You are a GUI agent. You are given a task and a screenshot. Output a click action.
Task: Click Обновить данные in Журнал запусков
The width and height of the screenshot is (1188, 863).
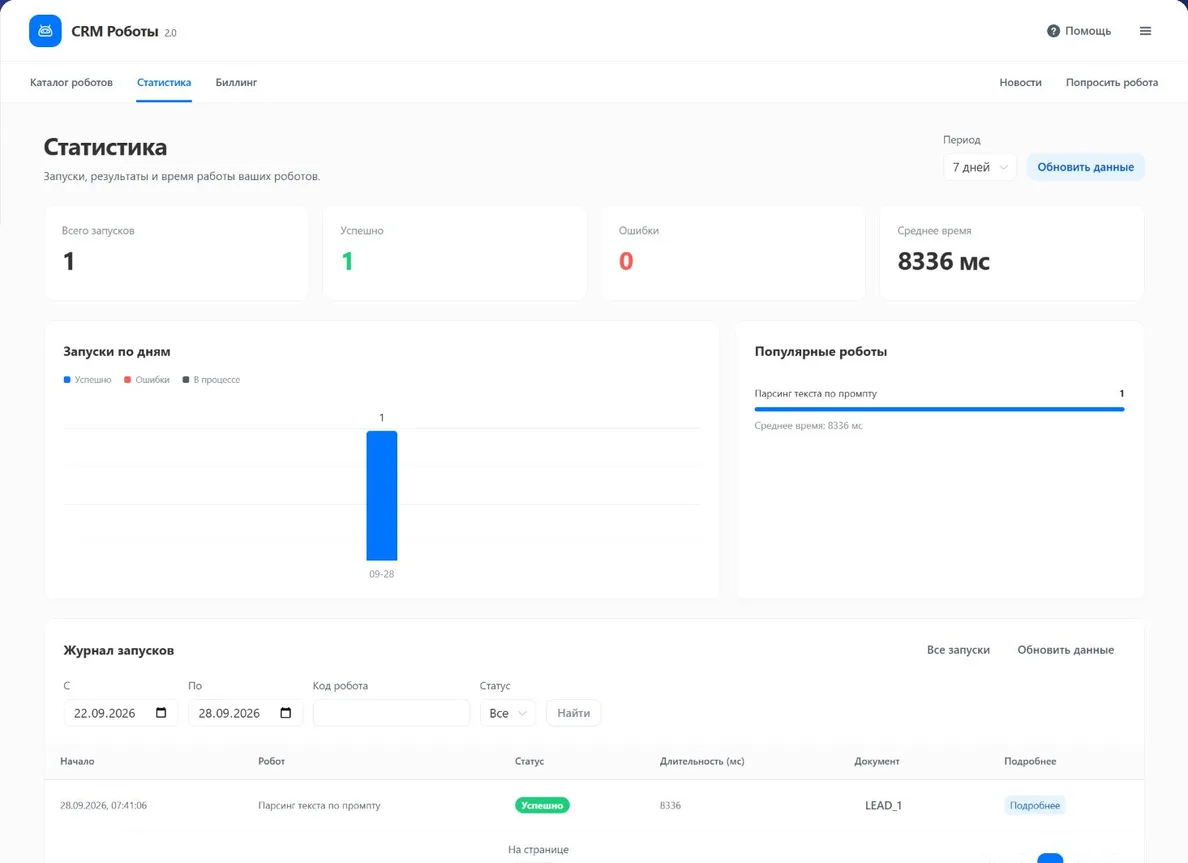point(1065,650)
